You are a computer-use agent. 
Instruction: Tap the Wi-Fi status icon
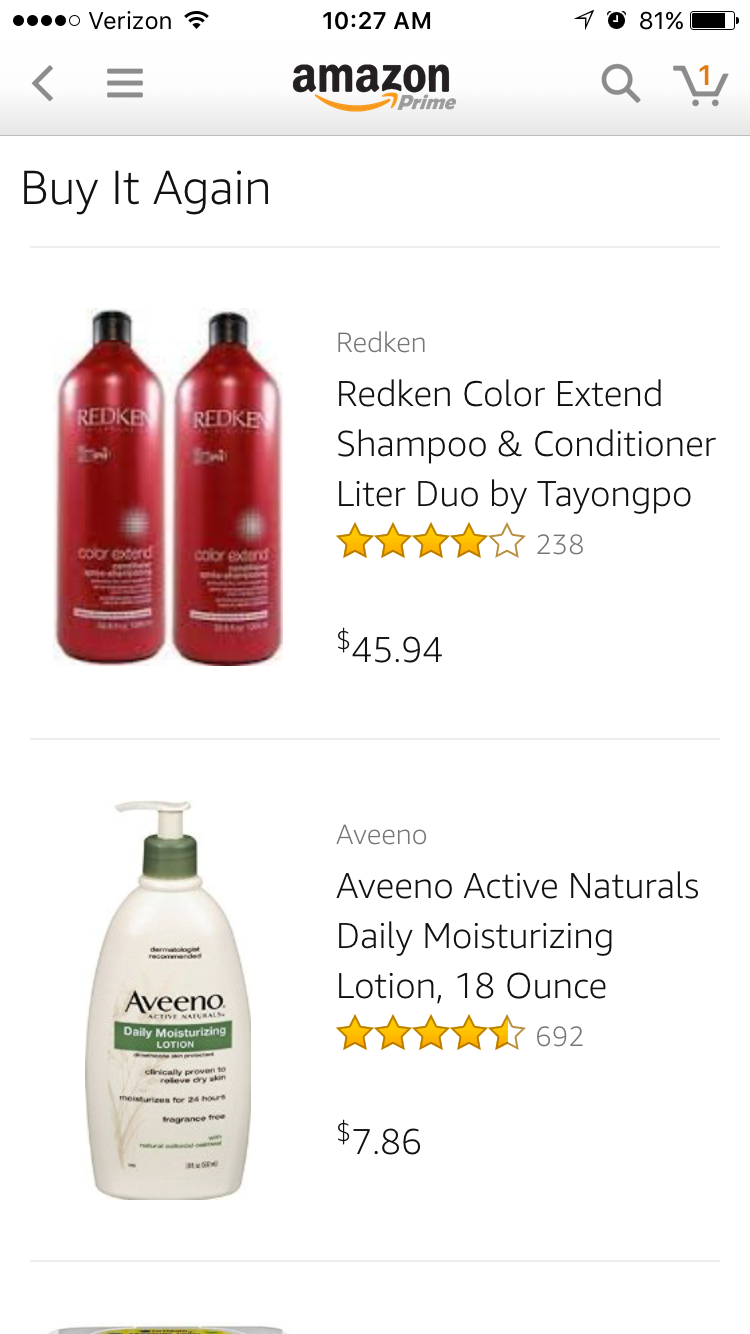click(197, 20)
